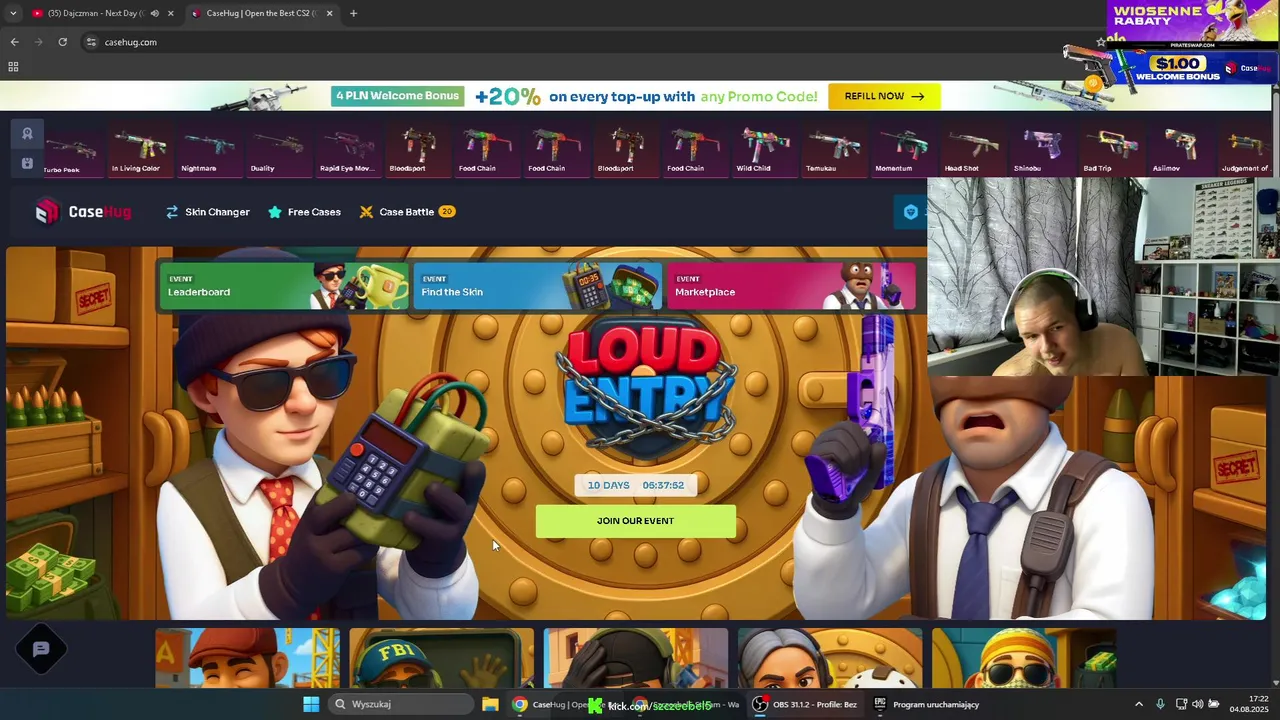Open the volume icon in system tray

pos(1197,704)
